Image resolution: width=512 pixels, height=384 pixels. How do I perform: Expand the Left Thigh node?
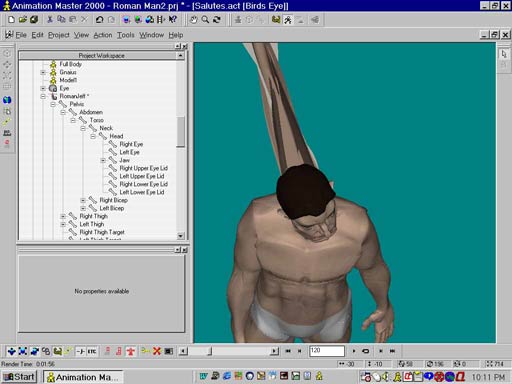(63, 224)
